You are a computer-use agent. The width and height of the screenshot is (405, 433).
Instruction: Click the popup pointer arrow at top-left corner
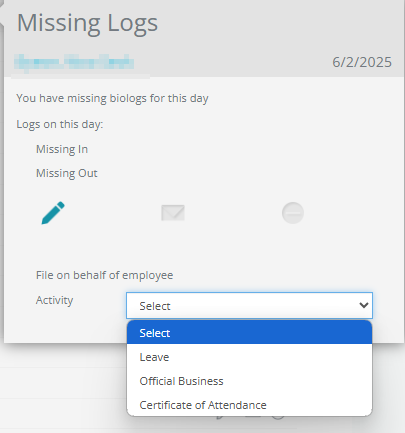click(x=2, y=13)
